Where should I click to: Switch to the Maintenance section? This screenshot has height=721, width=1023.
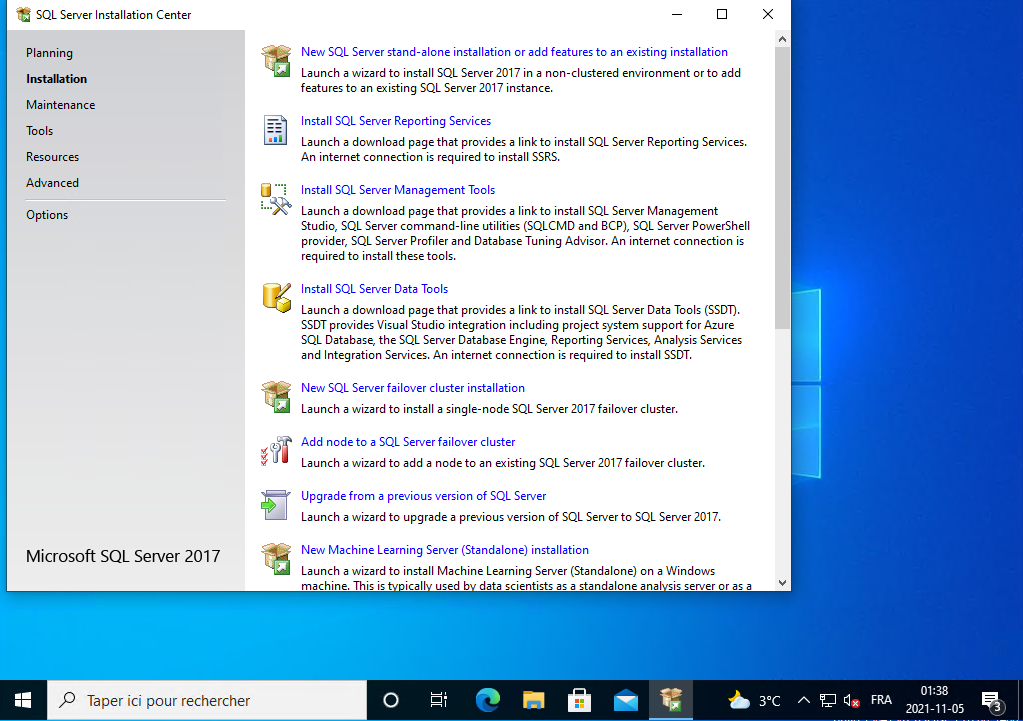(x=60, y=105)
